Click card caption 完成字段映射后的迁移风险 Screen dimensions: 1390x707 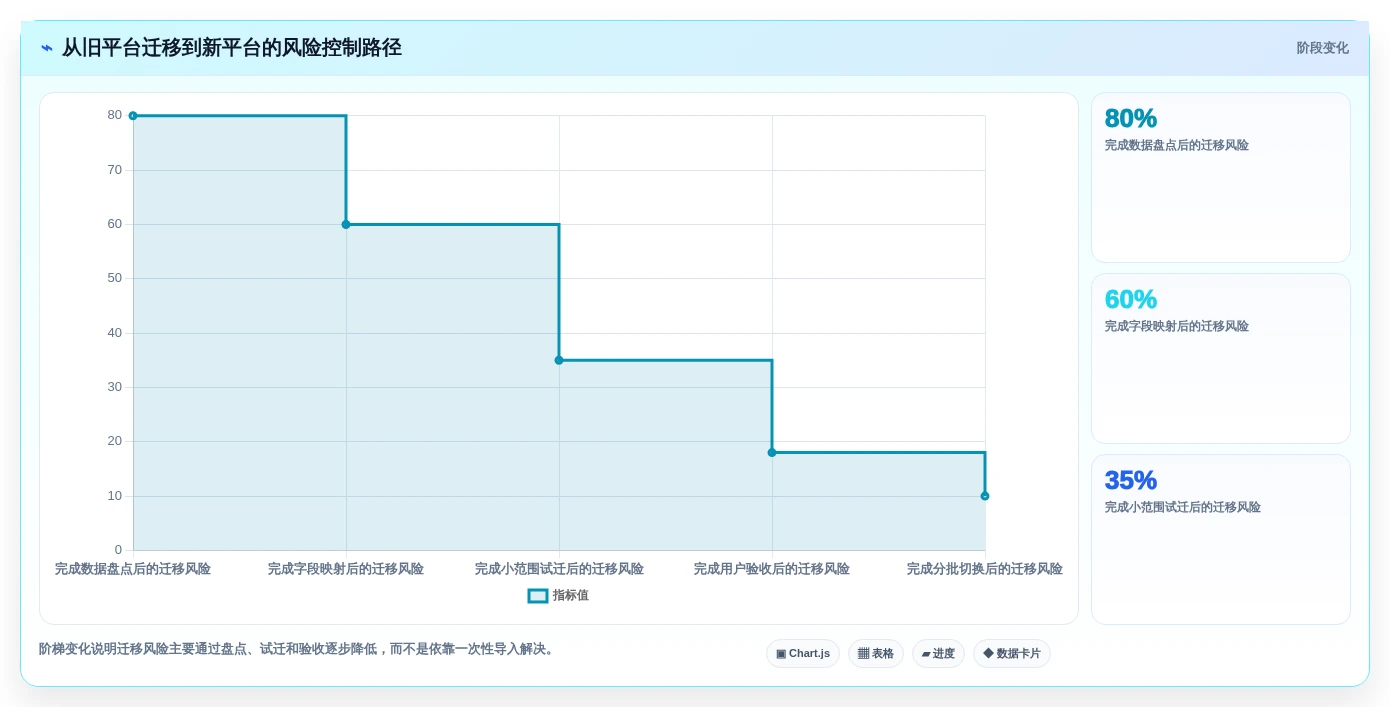[1177, 327]
